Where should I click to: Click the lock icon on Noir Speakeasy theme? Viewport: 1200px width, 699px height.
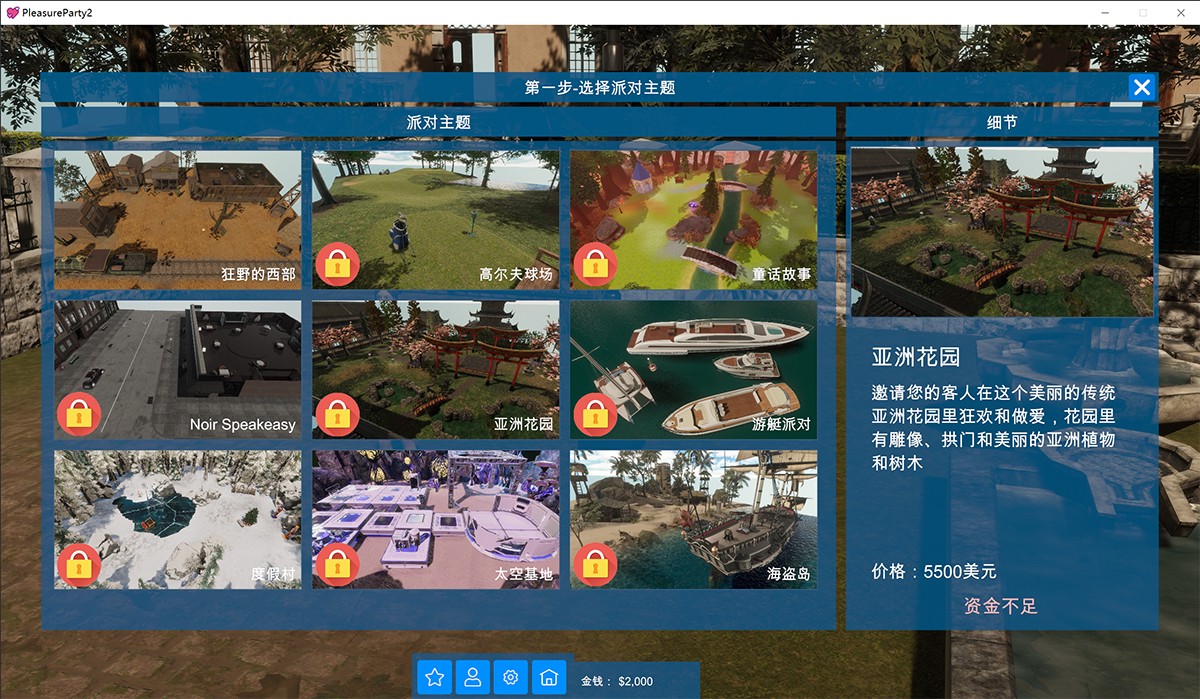pos(79,414)
